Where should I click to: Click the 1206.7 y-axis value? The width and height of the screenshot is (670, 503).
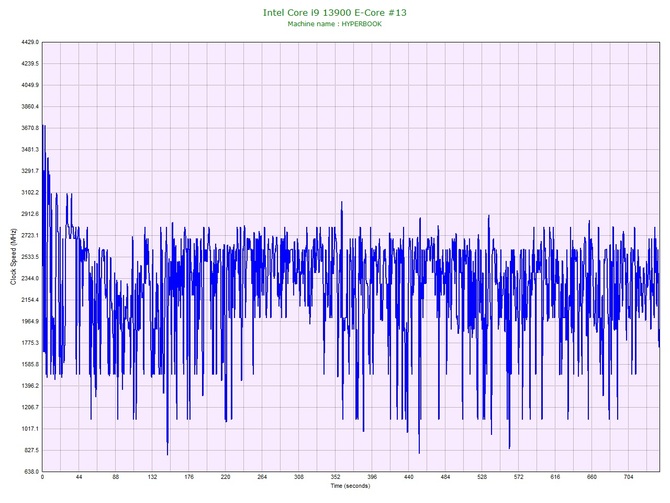[30, 407]
